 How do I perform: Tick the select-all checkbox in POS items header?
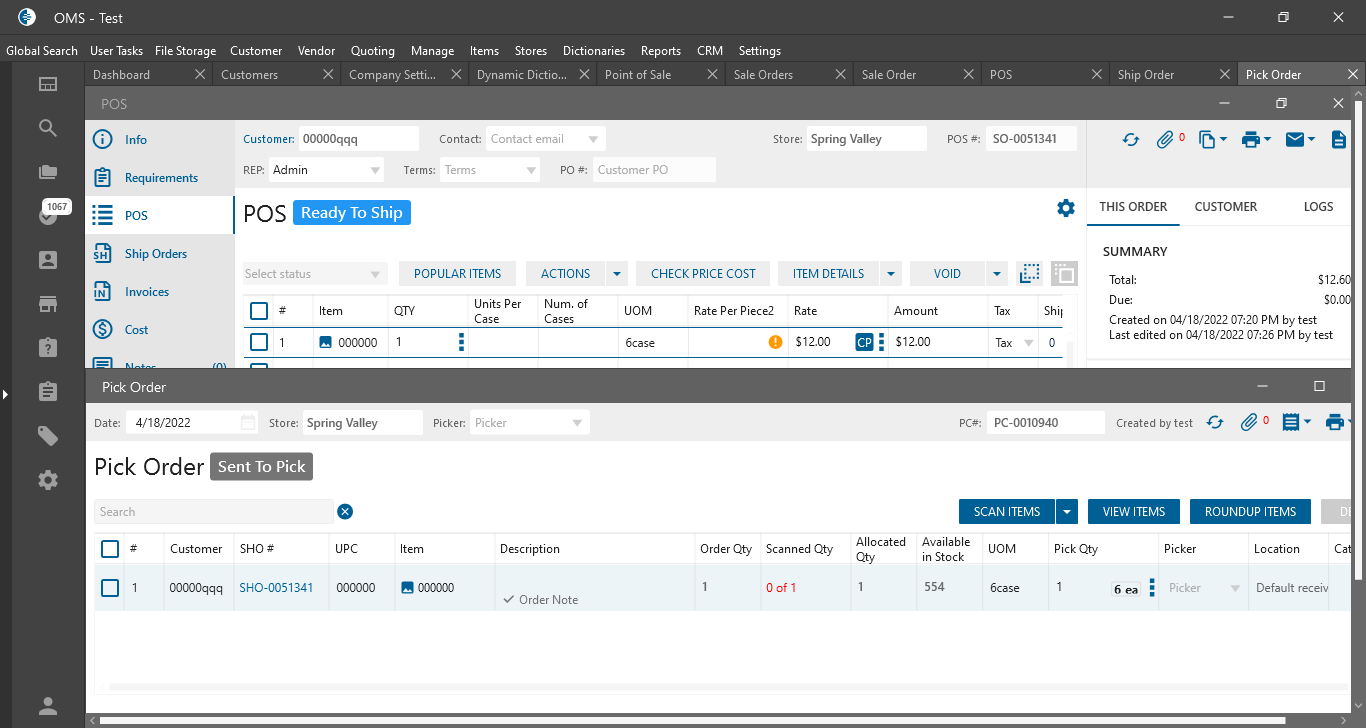[259, 311]
